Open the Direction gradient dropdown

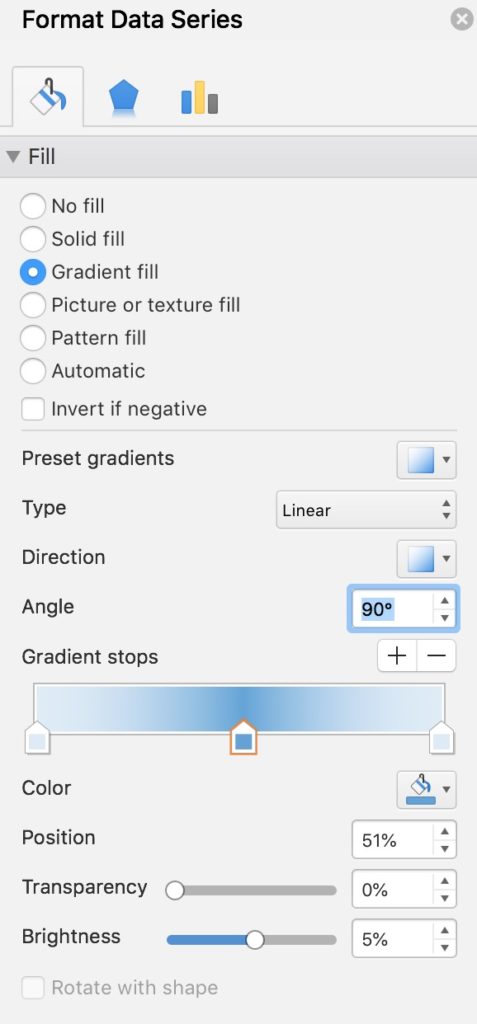426,559
